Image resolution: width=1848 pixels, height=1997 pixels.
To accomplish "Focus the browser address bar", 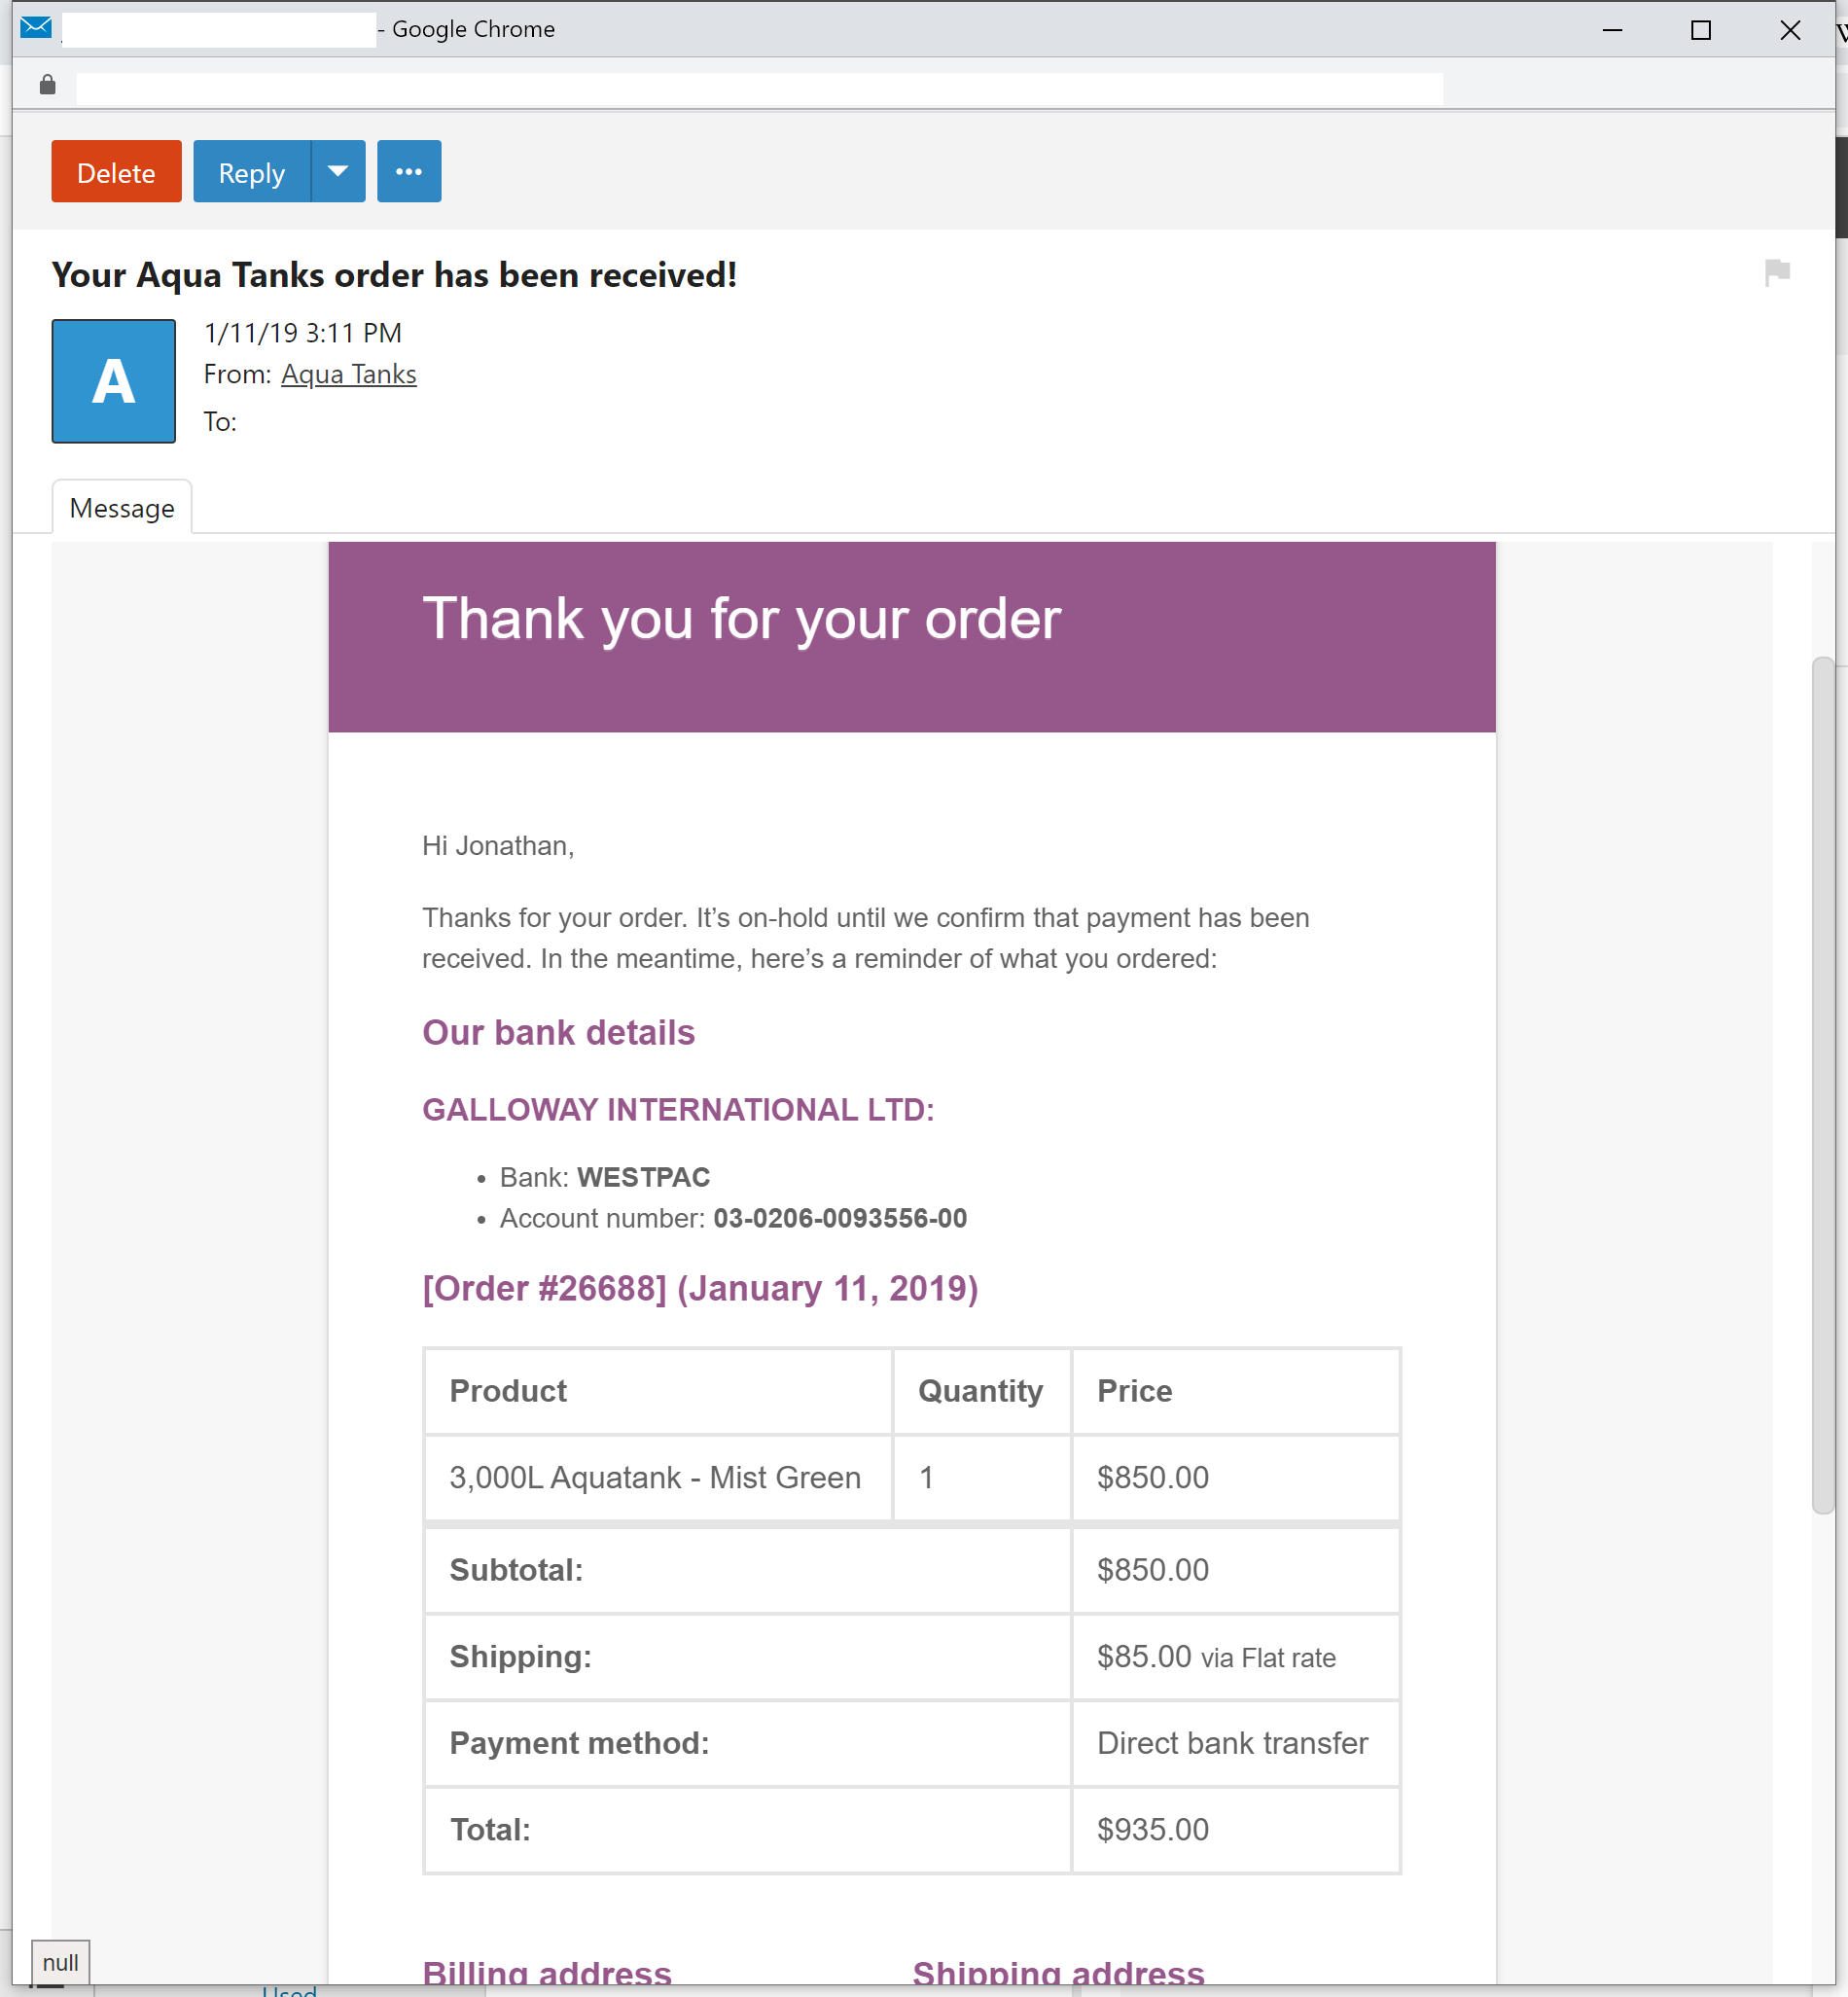I will [758, 88].
